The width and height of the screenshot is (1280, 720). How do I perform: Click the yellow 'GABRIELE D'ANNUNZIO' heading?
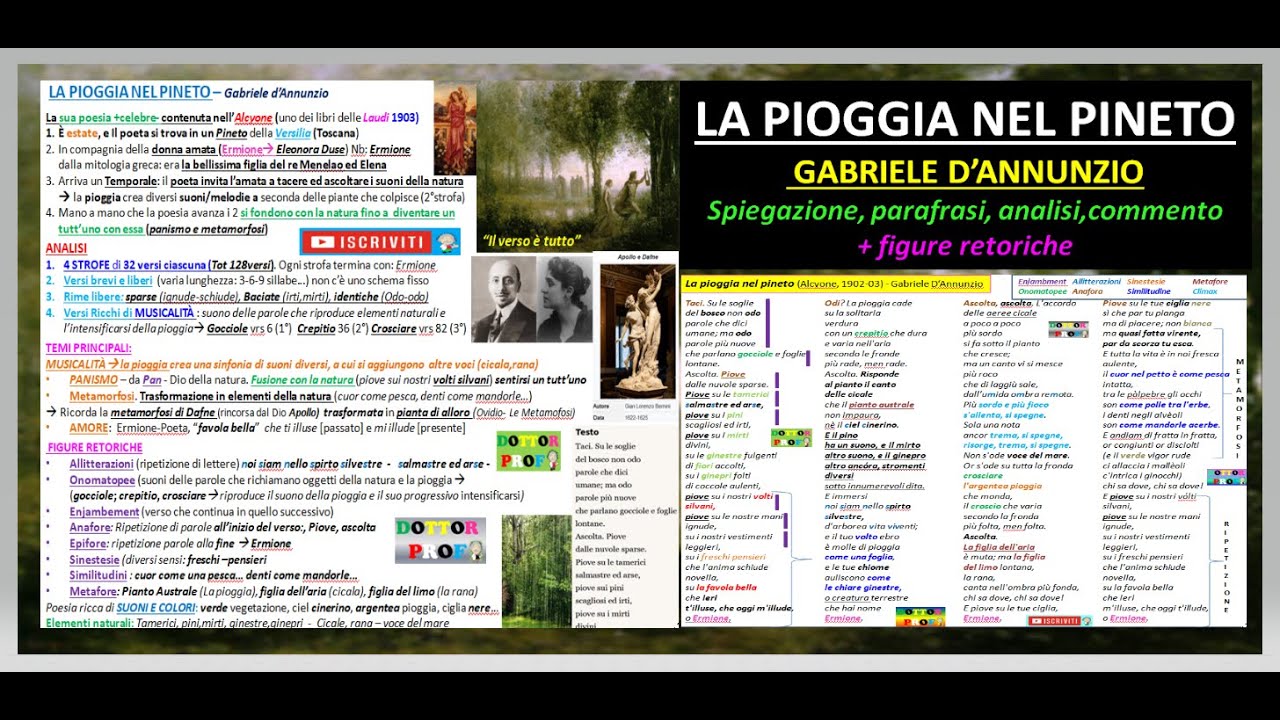pyautogui.click(x=967, y=171)
